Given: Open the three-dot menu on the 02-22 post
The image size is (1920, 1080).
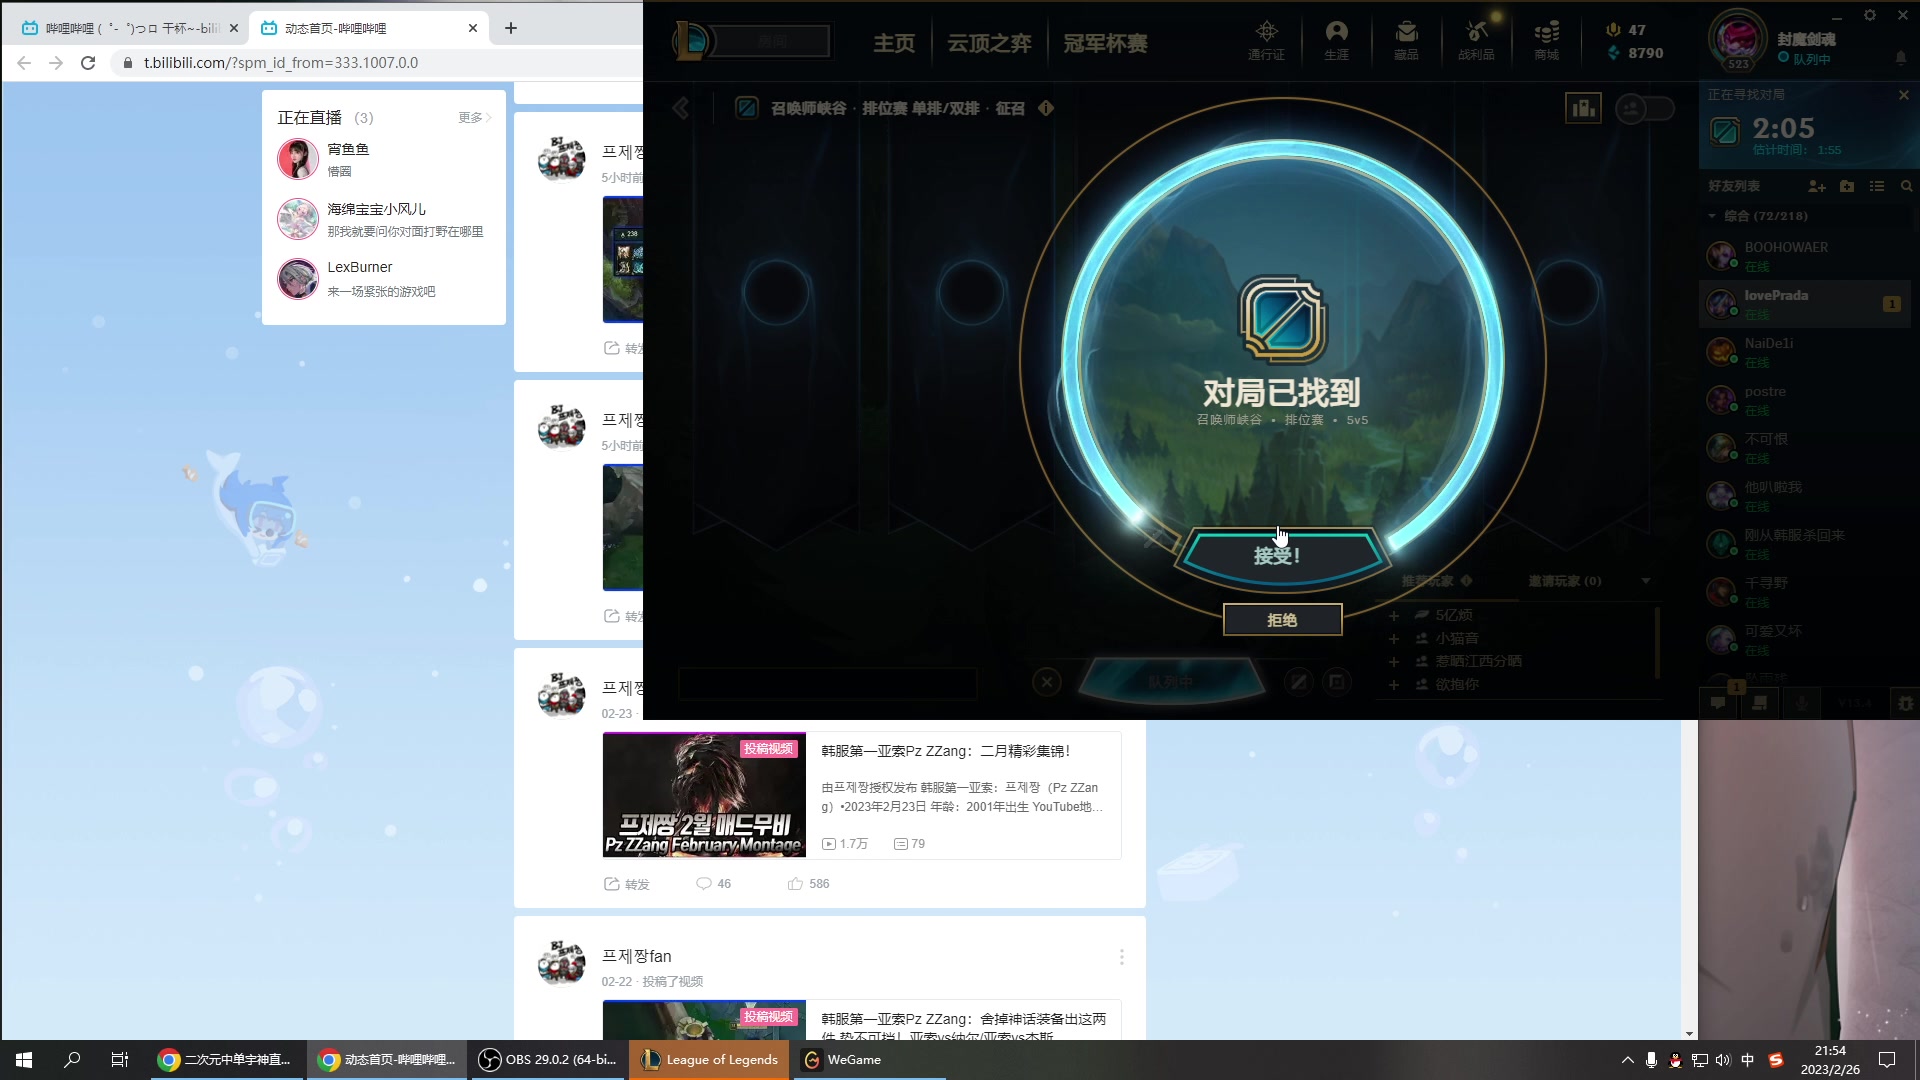Looking at the screenshot, I should 1121,957.
